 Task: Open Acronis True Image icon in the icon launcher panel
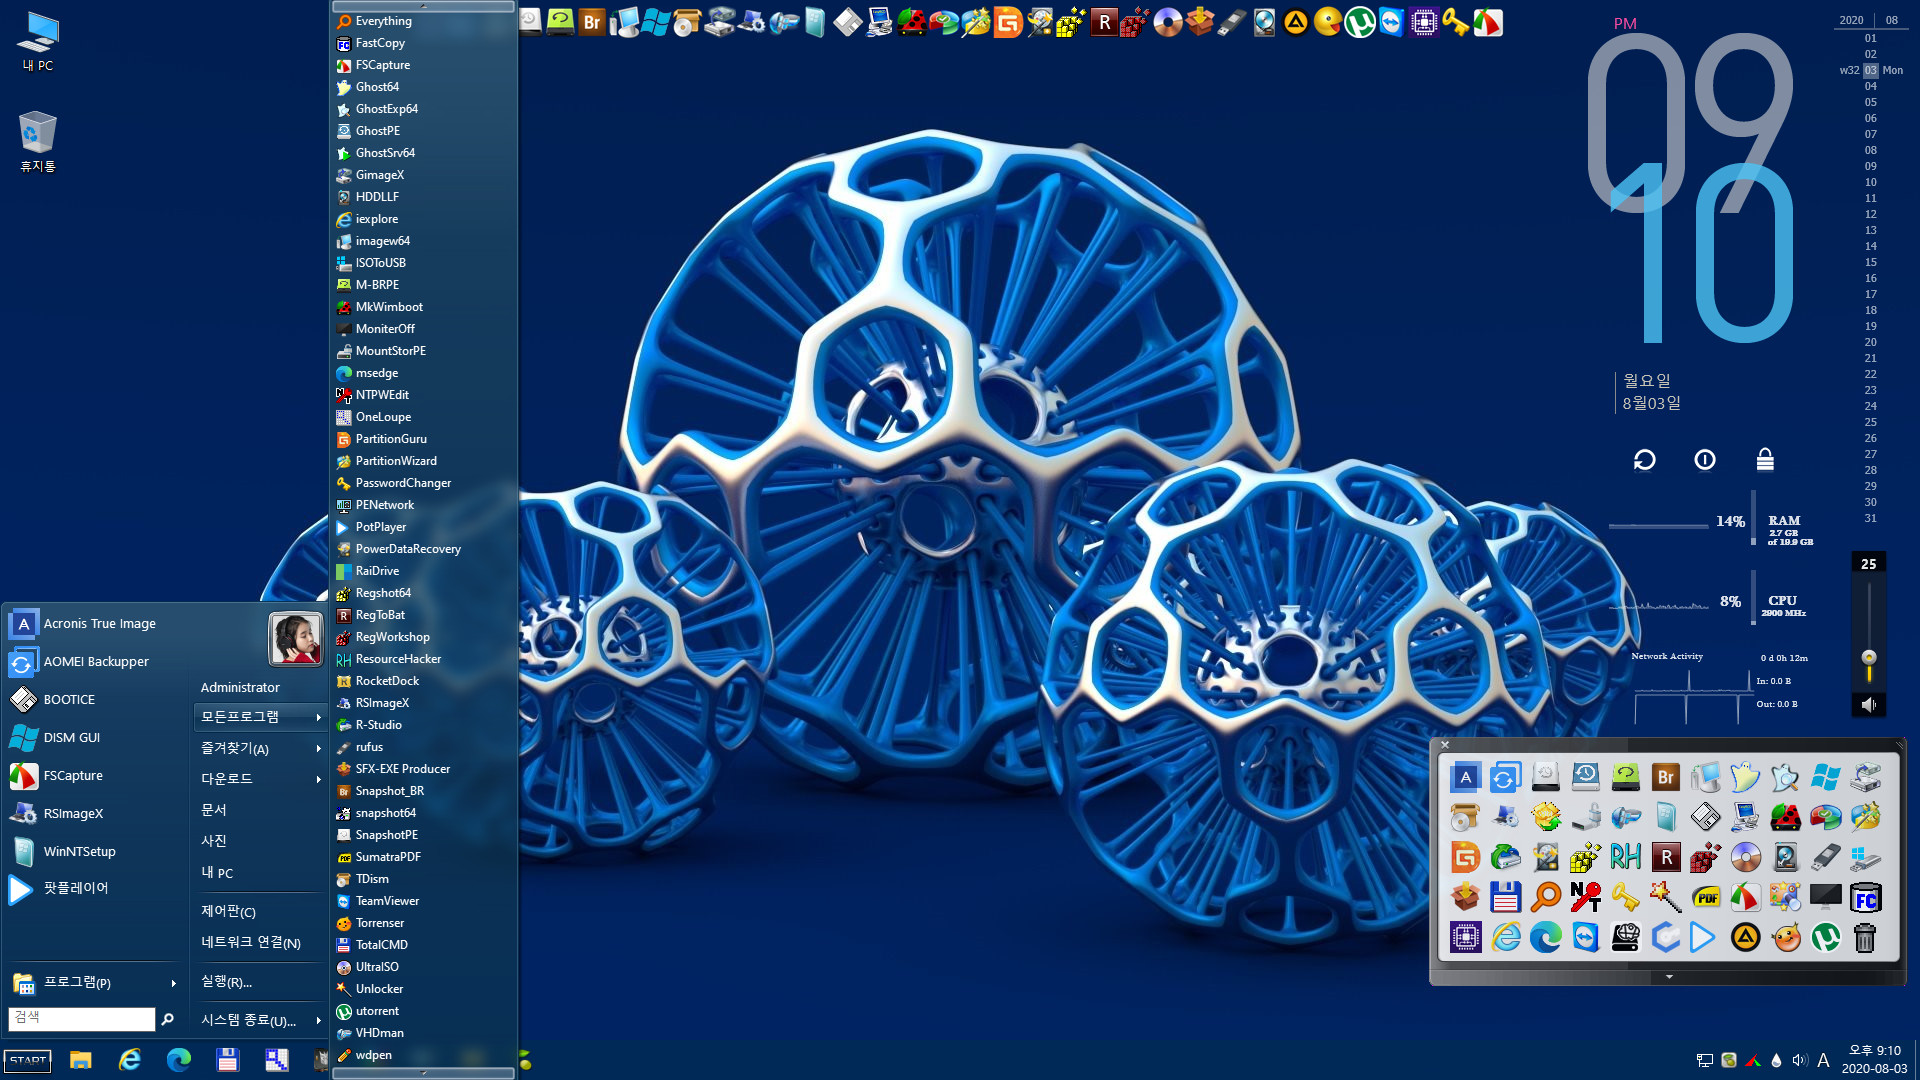pos(1465,777)
